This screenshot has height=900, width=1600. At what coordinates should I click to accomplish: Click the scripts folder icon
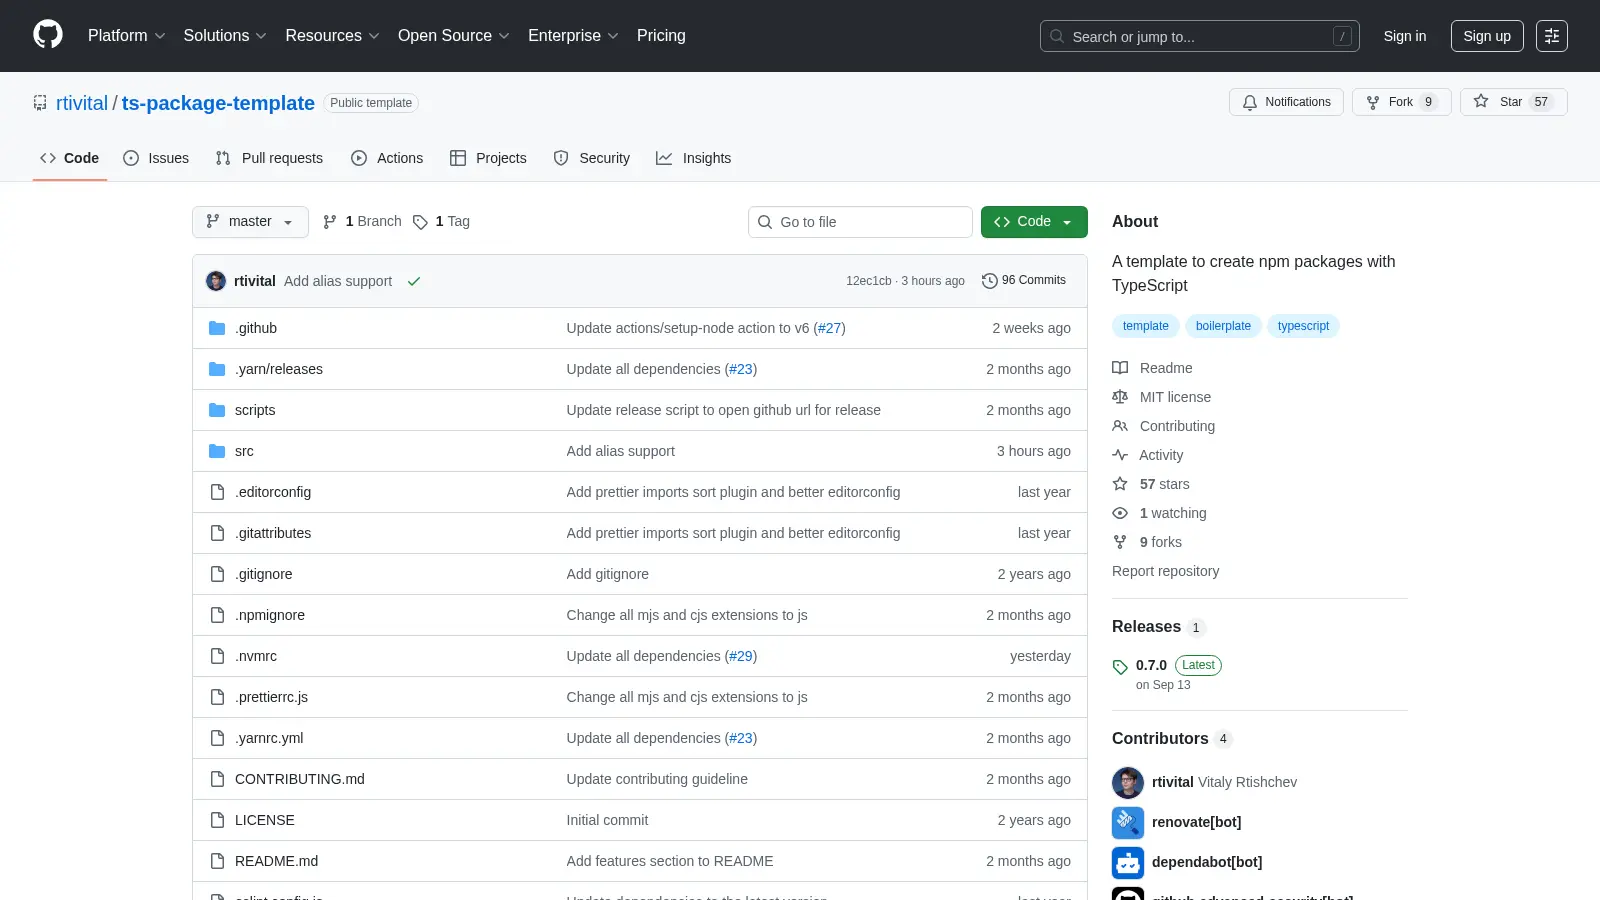[x=217, y=410]
